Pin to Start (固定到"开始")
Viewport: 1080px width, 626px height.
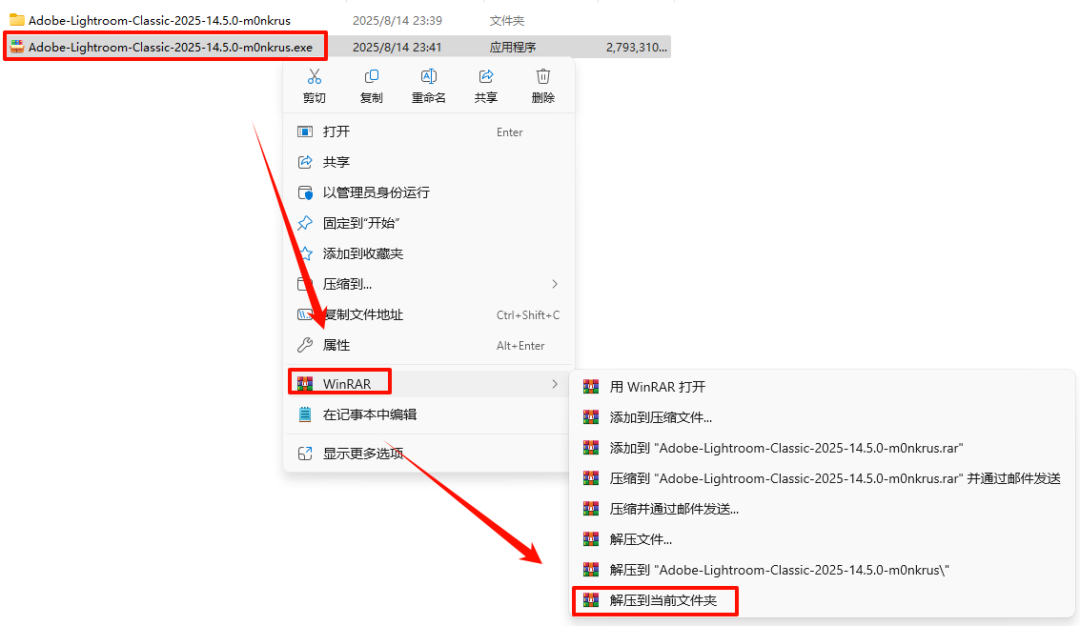pos(428,223)
